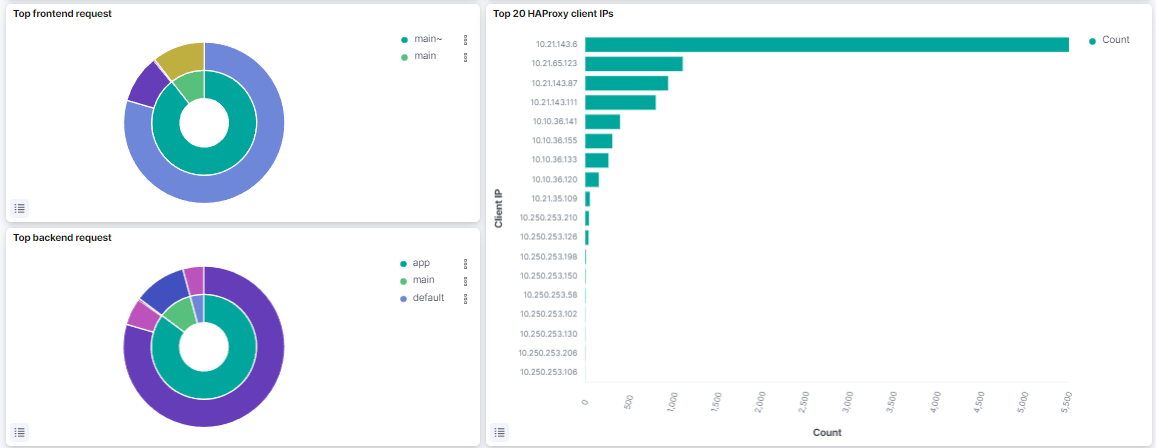Select the "main~" legend label
1156x448 pixels.
point(427,40)
